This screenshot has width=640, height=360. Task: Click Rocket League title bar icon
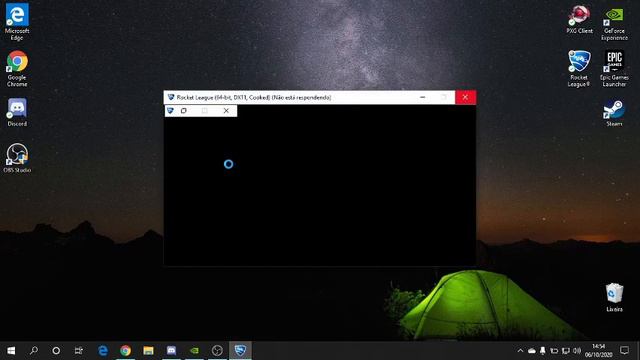pos(171,97)
